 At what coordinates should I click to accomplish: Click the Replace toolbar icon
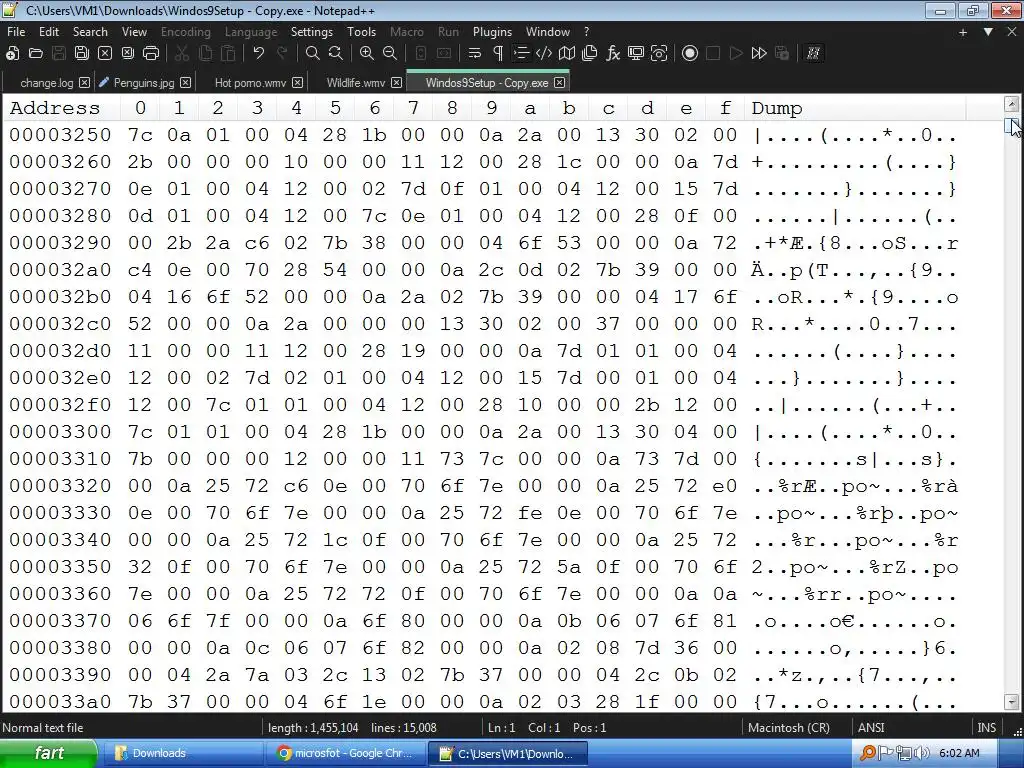pyautogui.click(x=336, y=54)
